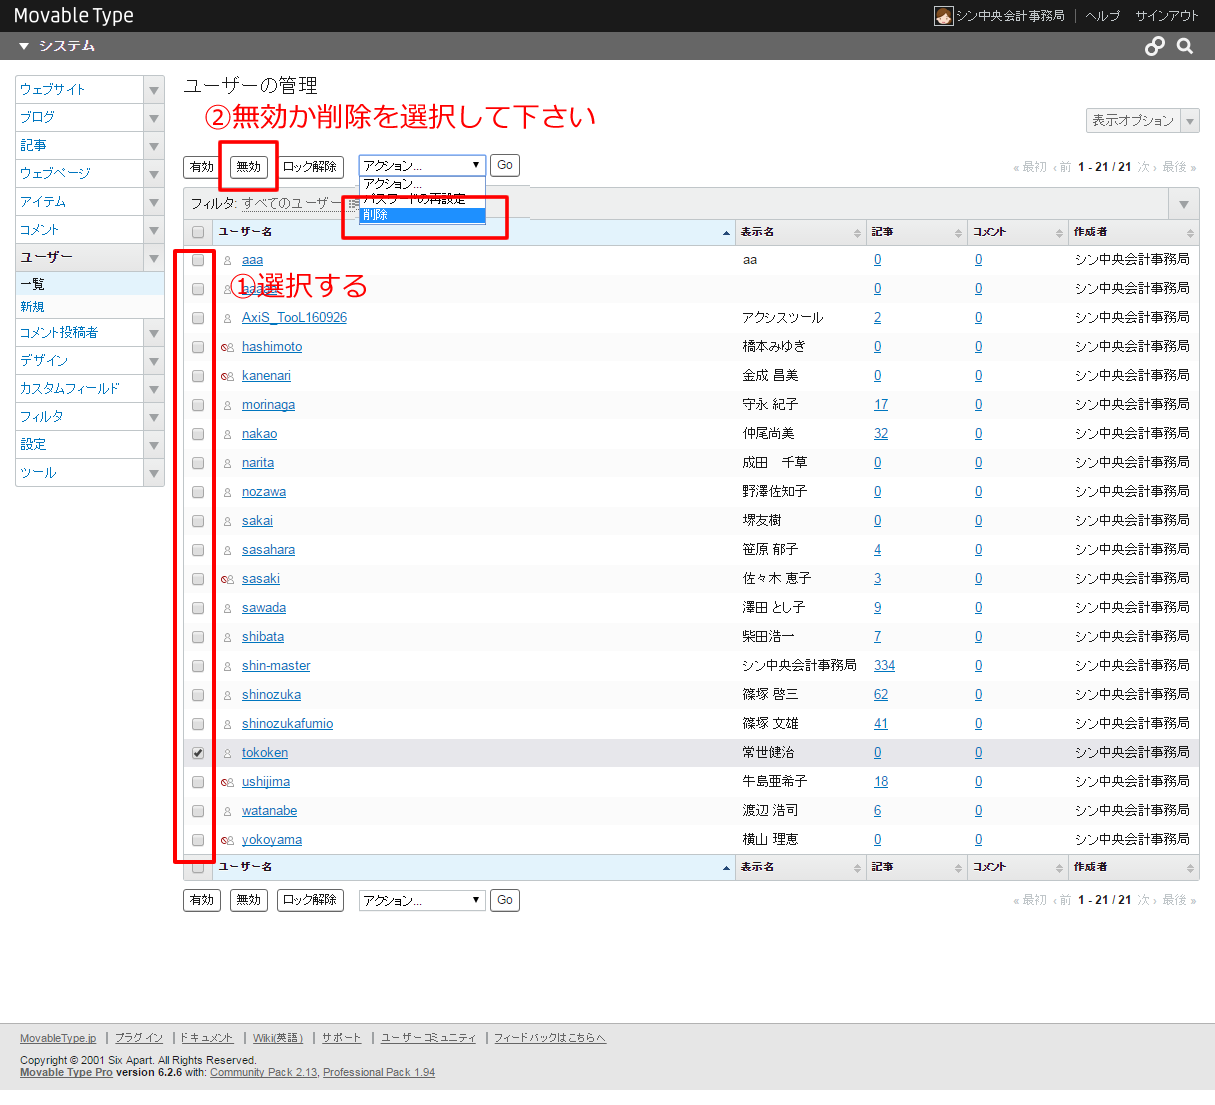Click the user status icon beside hashimoto
Viewport: 1215px width, 1105px height.
pyautogui.click(x=228, y=347)
